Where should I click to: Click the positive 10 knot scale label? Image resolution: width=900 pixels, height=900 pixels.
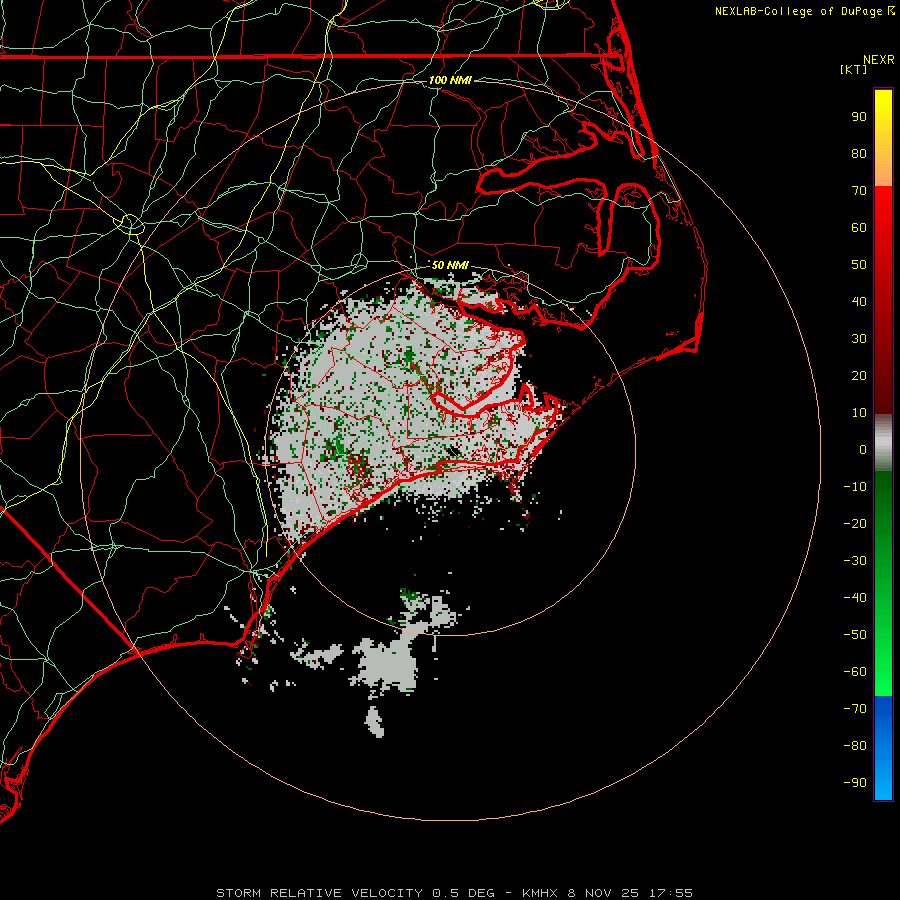tap(859, 413)
